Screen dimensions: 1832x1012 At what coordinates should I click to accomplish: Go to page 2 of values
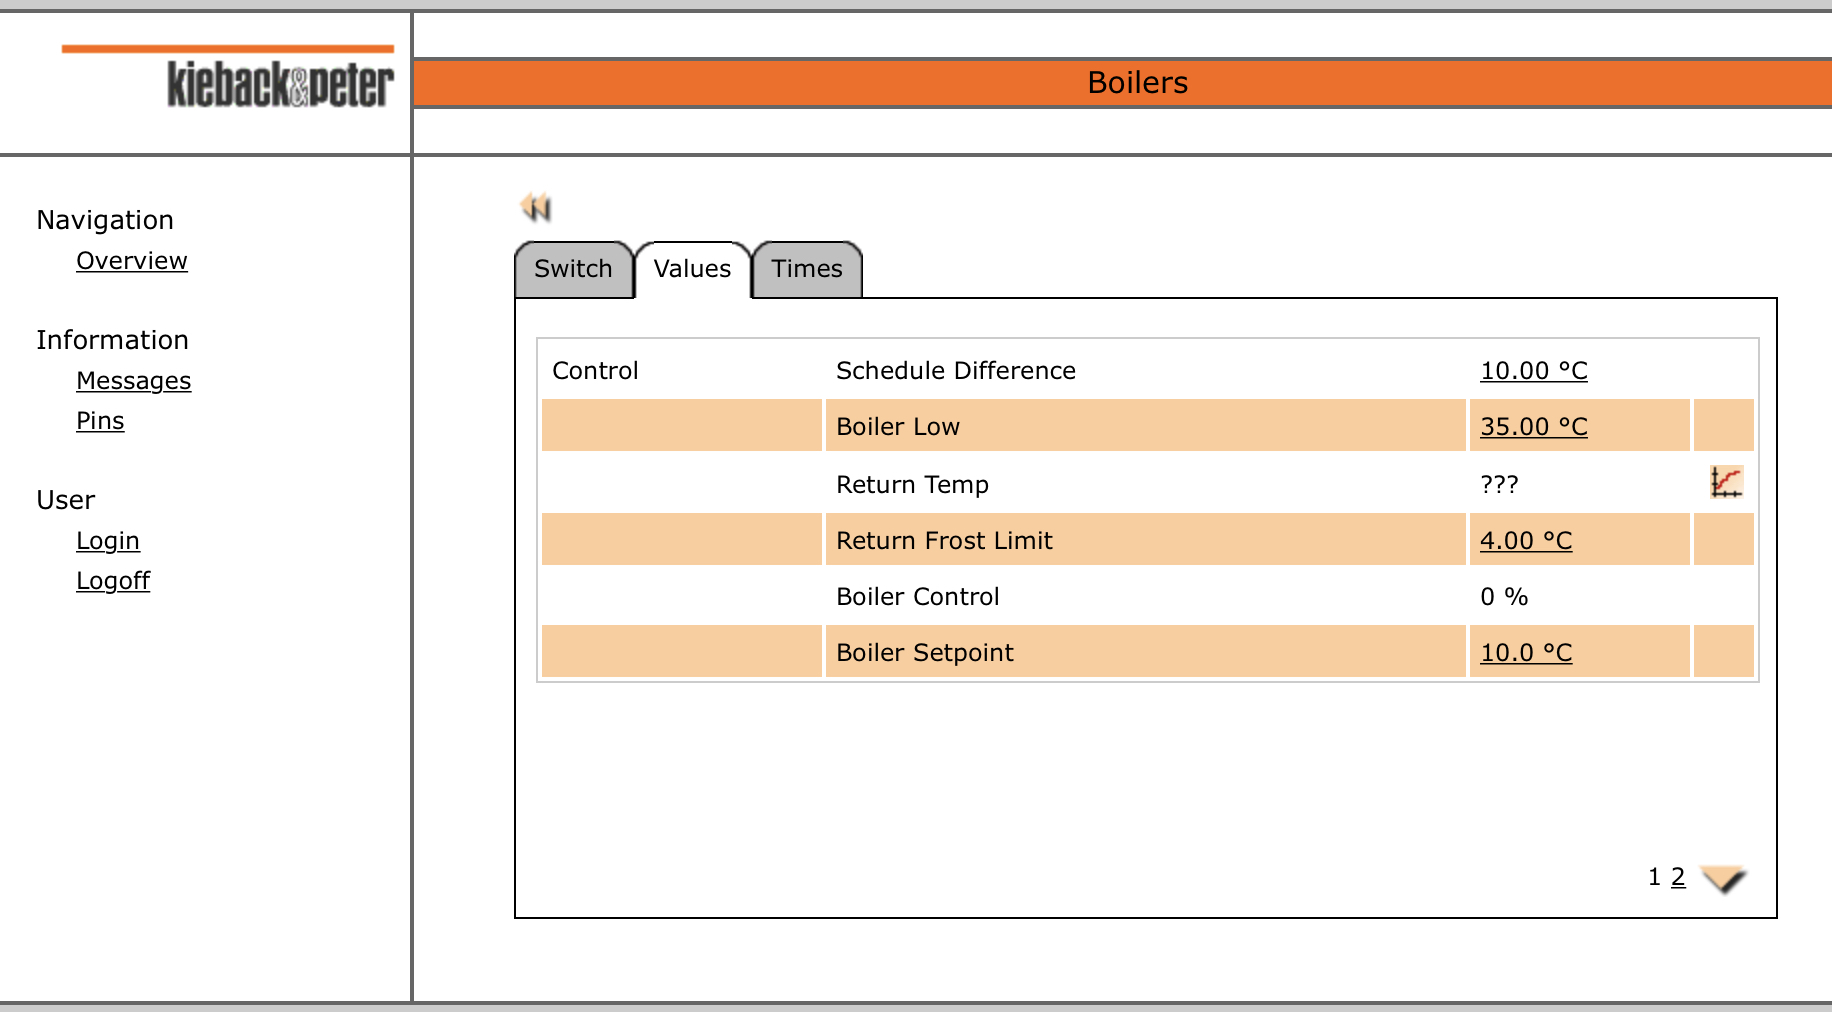1677,877
